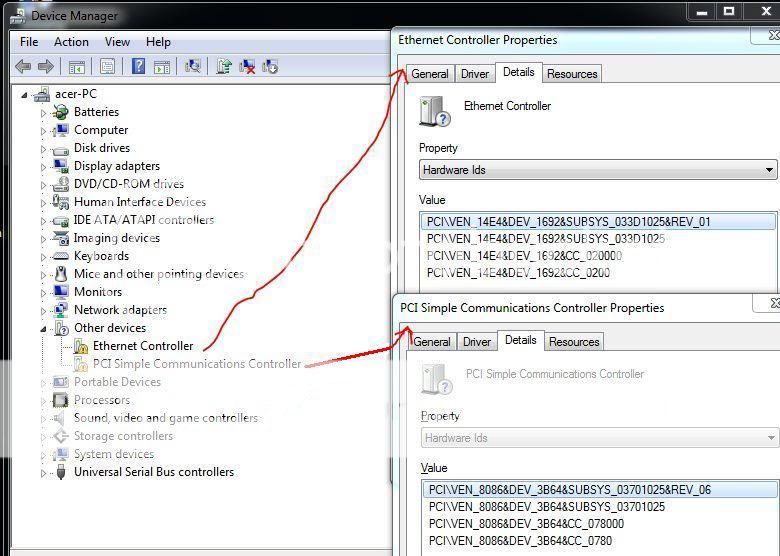
Task: Click the Uninstall device toolbar icon
Action: pyautogui.click(x=247, y=67)
